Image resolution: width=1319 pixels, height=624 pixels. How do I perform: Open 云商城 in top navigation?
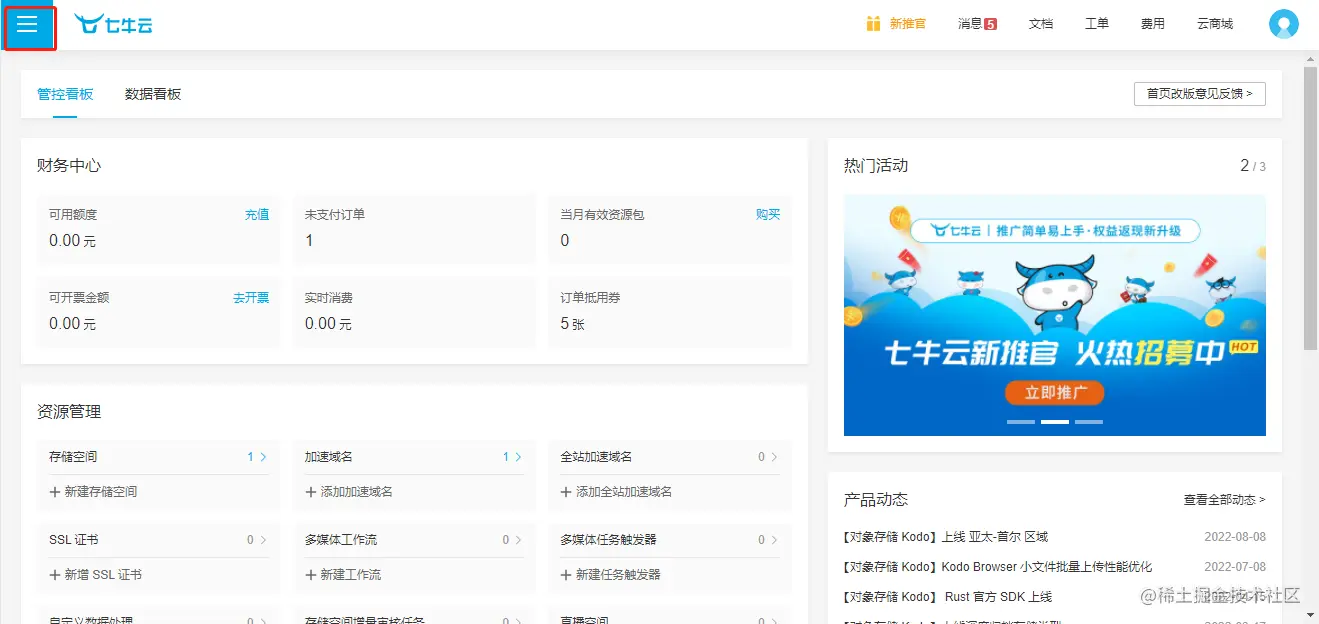click(x=1215, y=24)
